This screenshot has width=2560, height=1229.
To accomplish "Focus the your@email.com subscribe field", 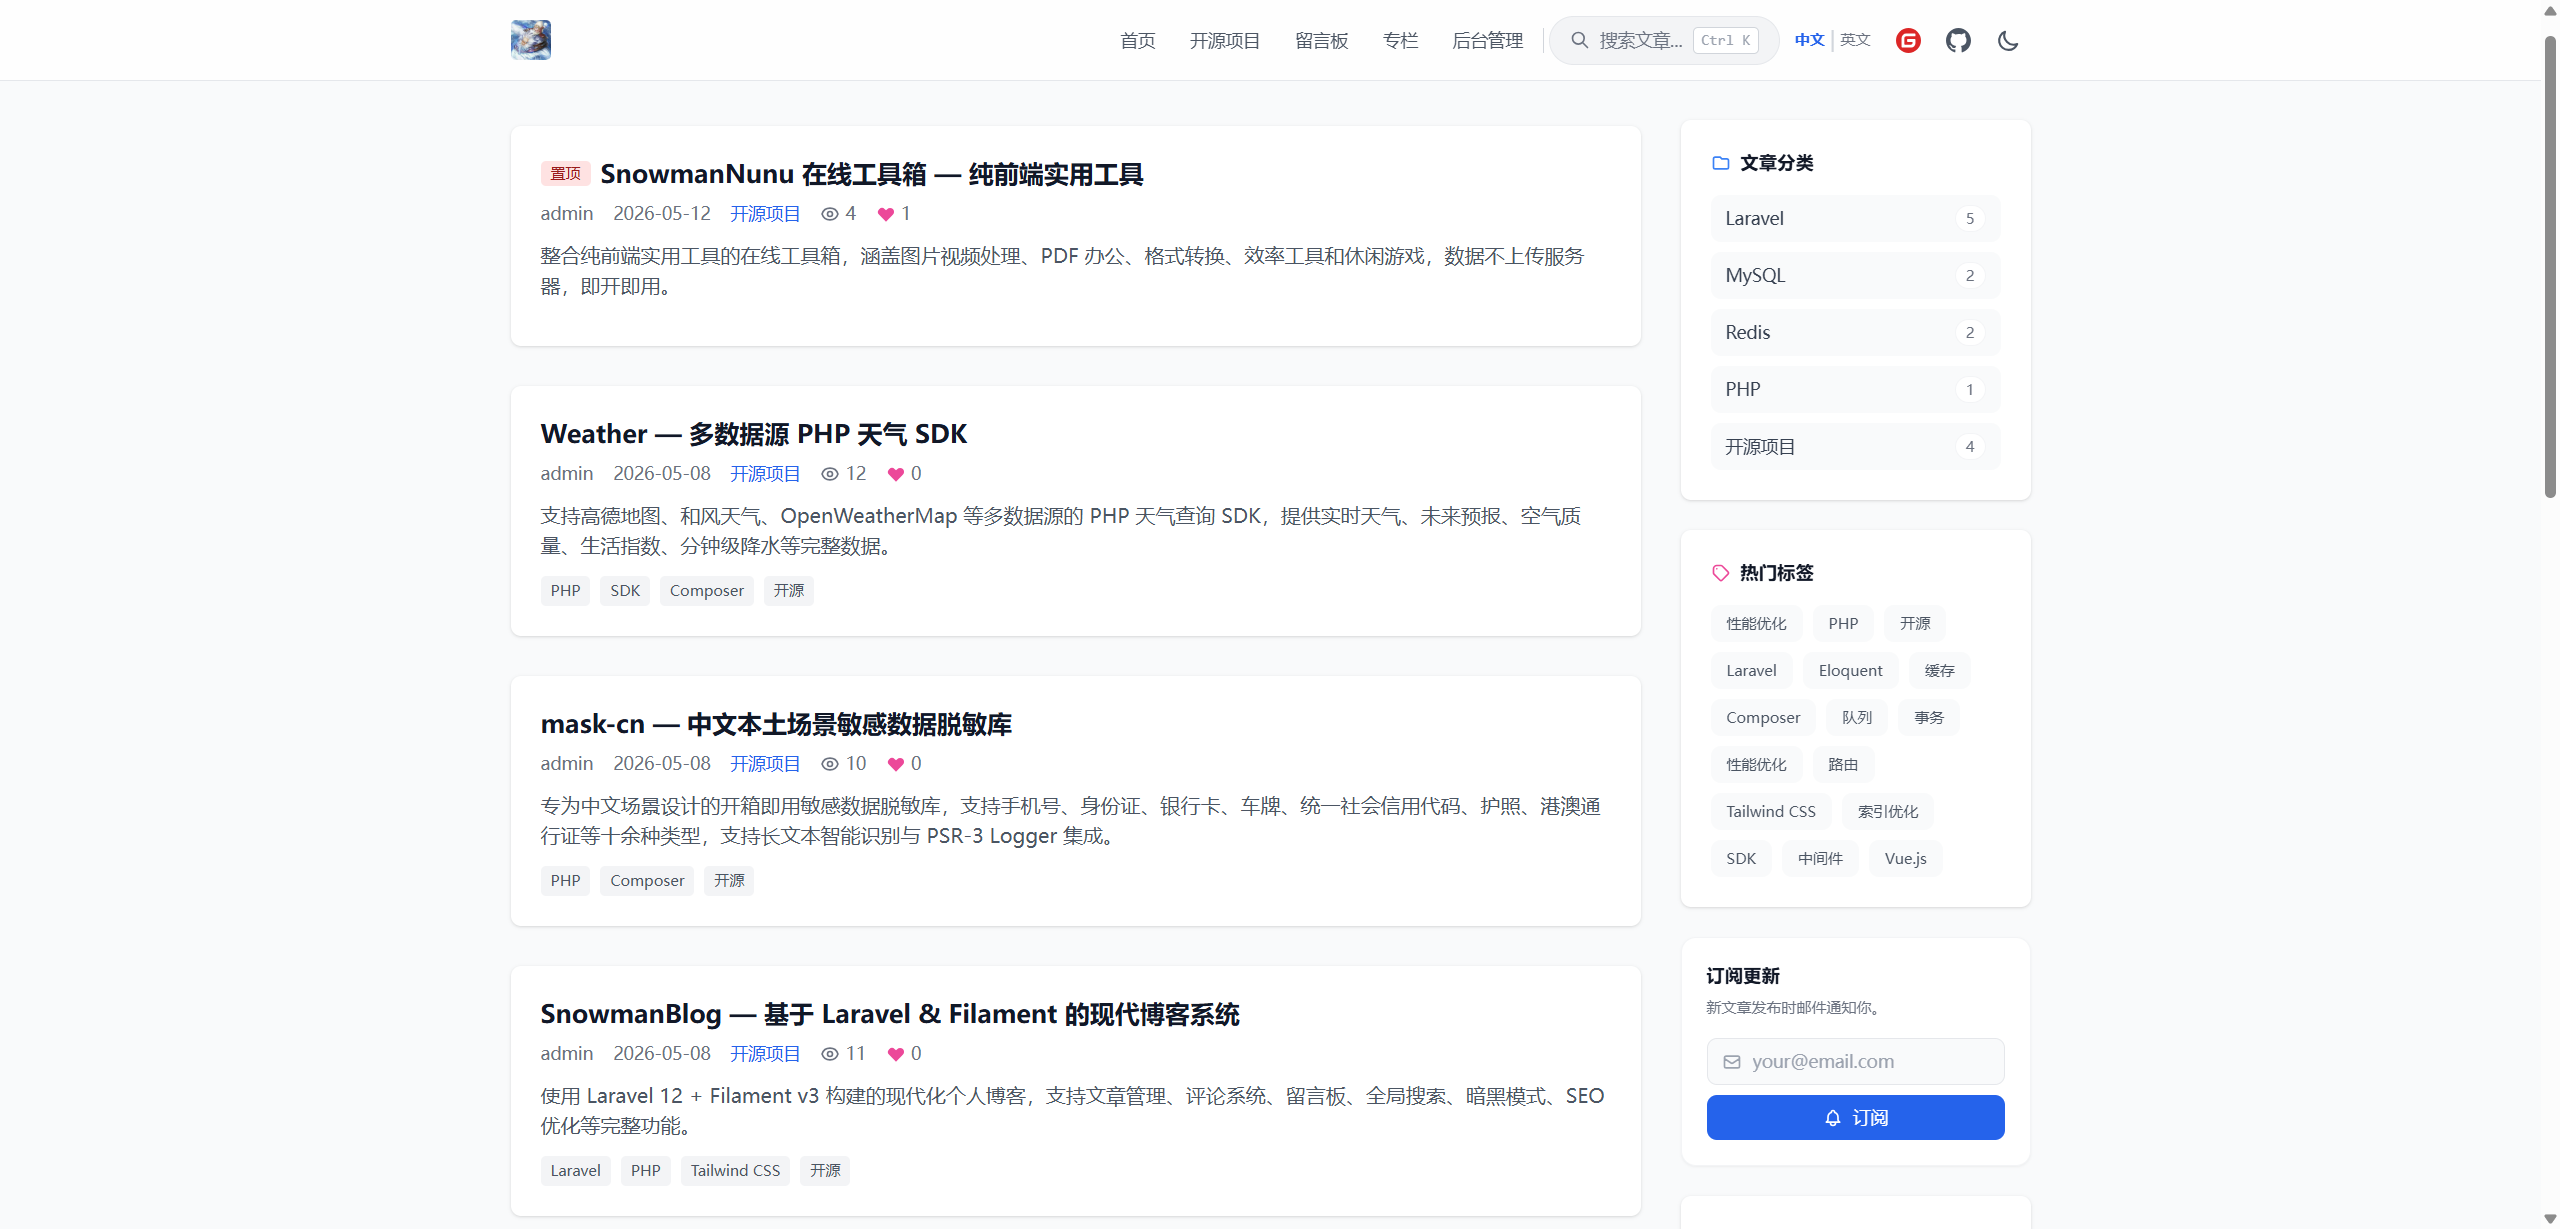I will (1855, 1061).
